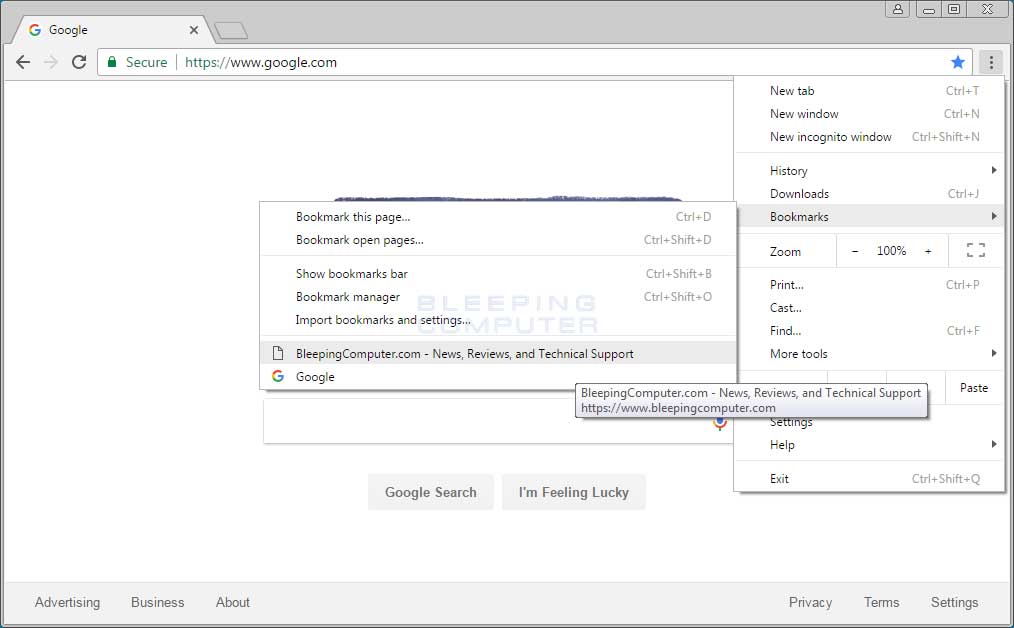
Task: Open the Privacy footer link
Action: click(x=810, y=602)
